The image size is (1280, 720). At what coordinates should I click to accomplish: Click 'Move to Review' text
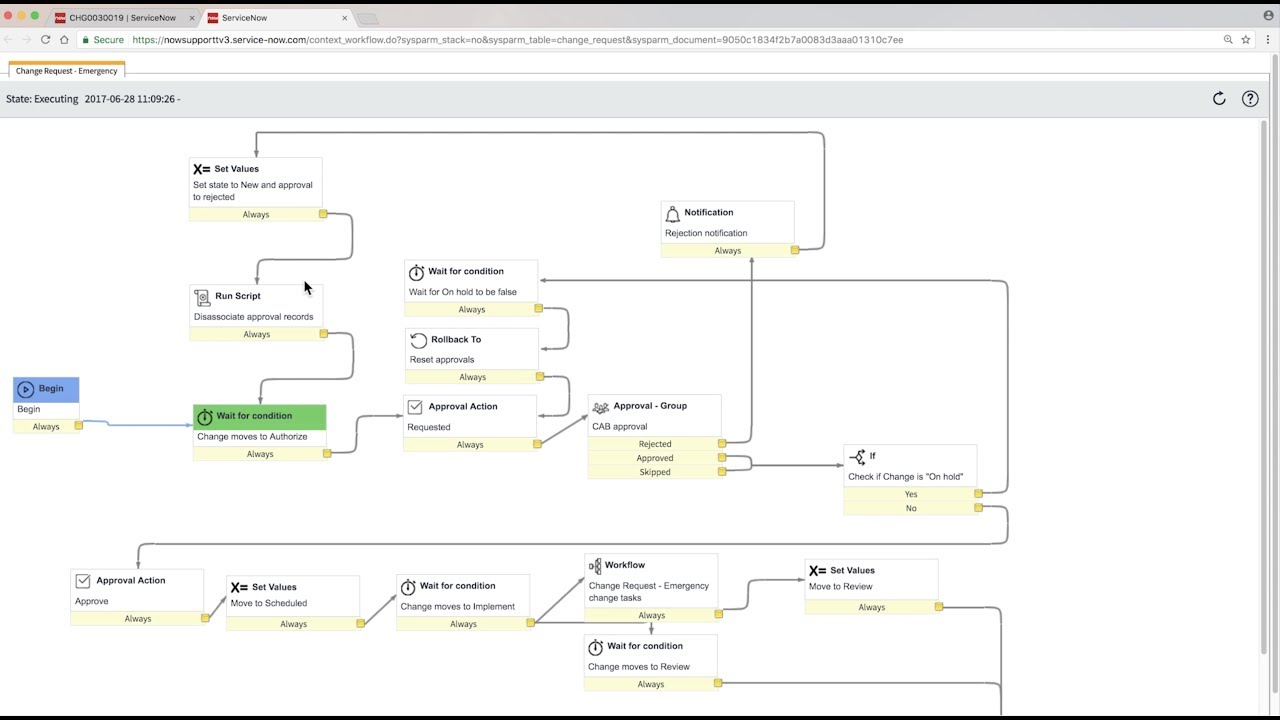[841, 587]
